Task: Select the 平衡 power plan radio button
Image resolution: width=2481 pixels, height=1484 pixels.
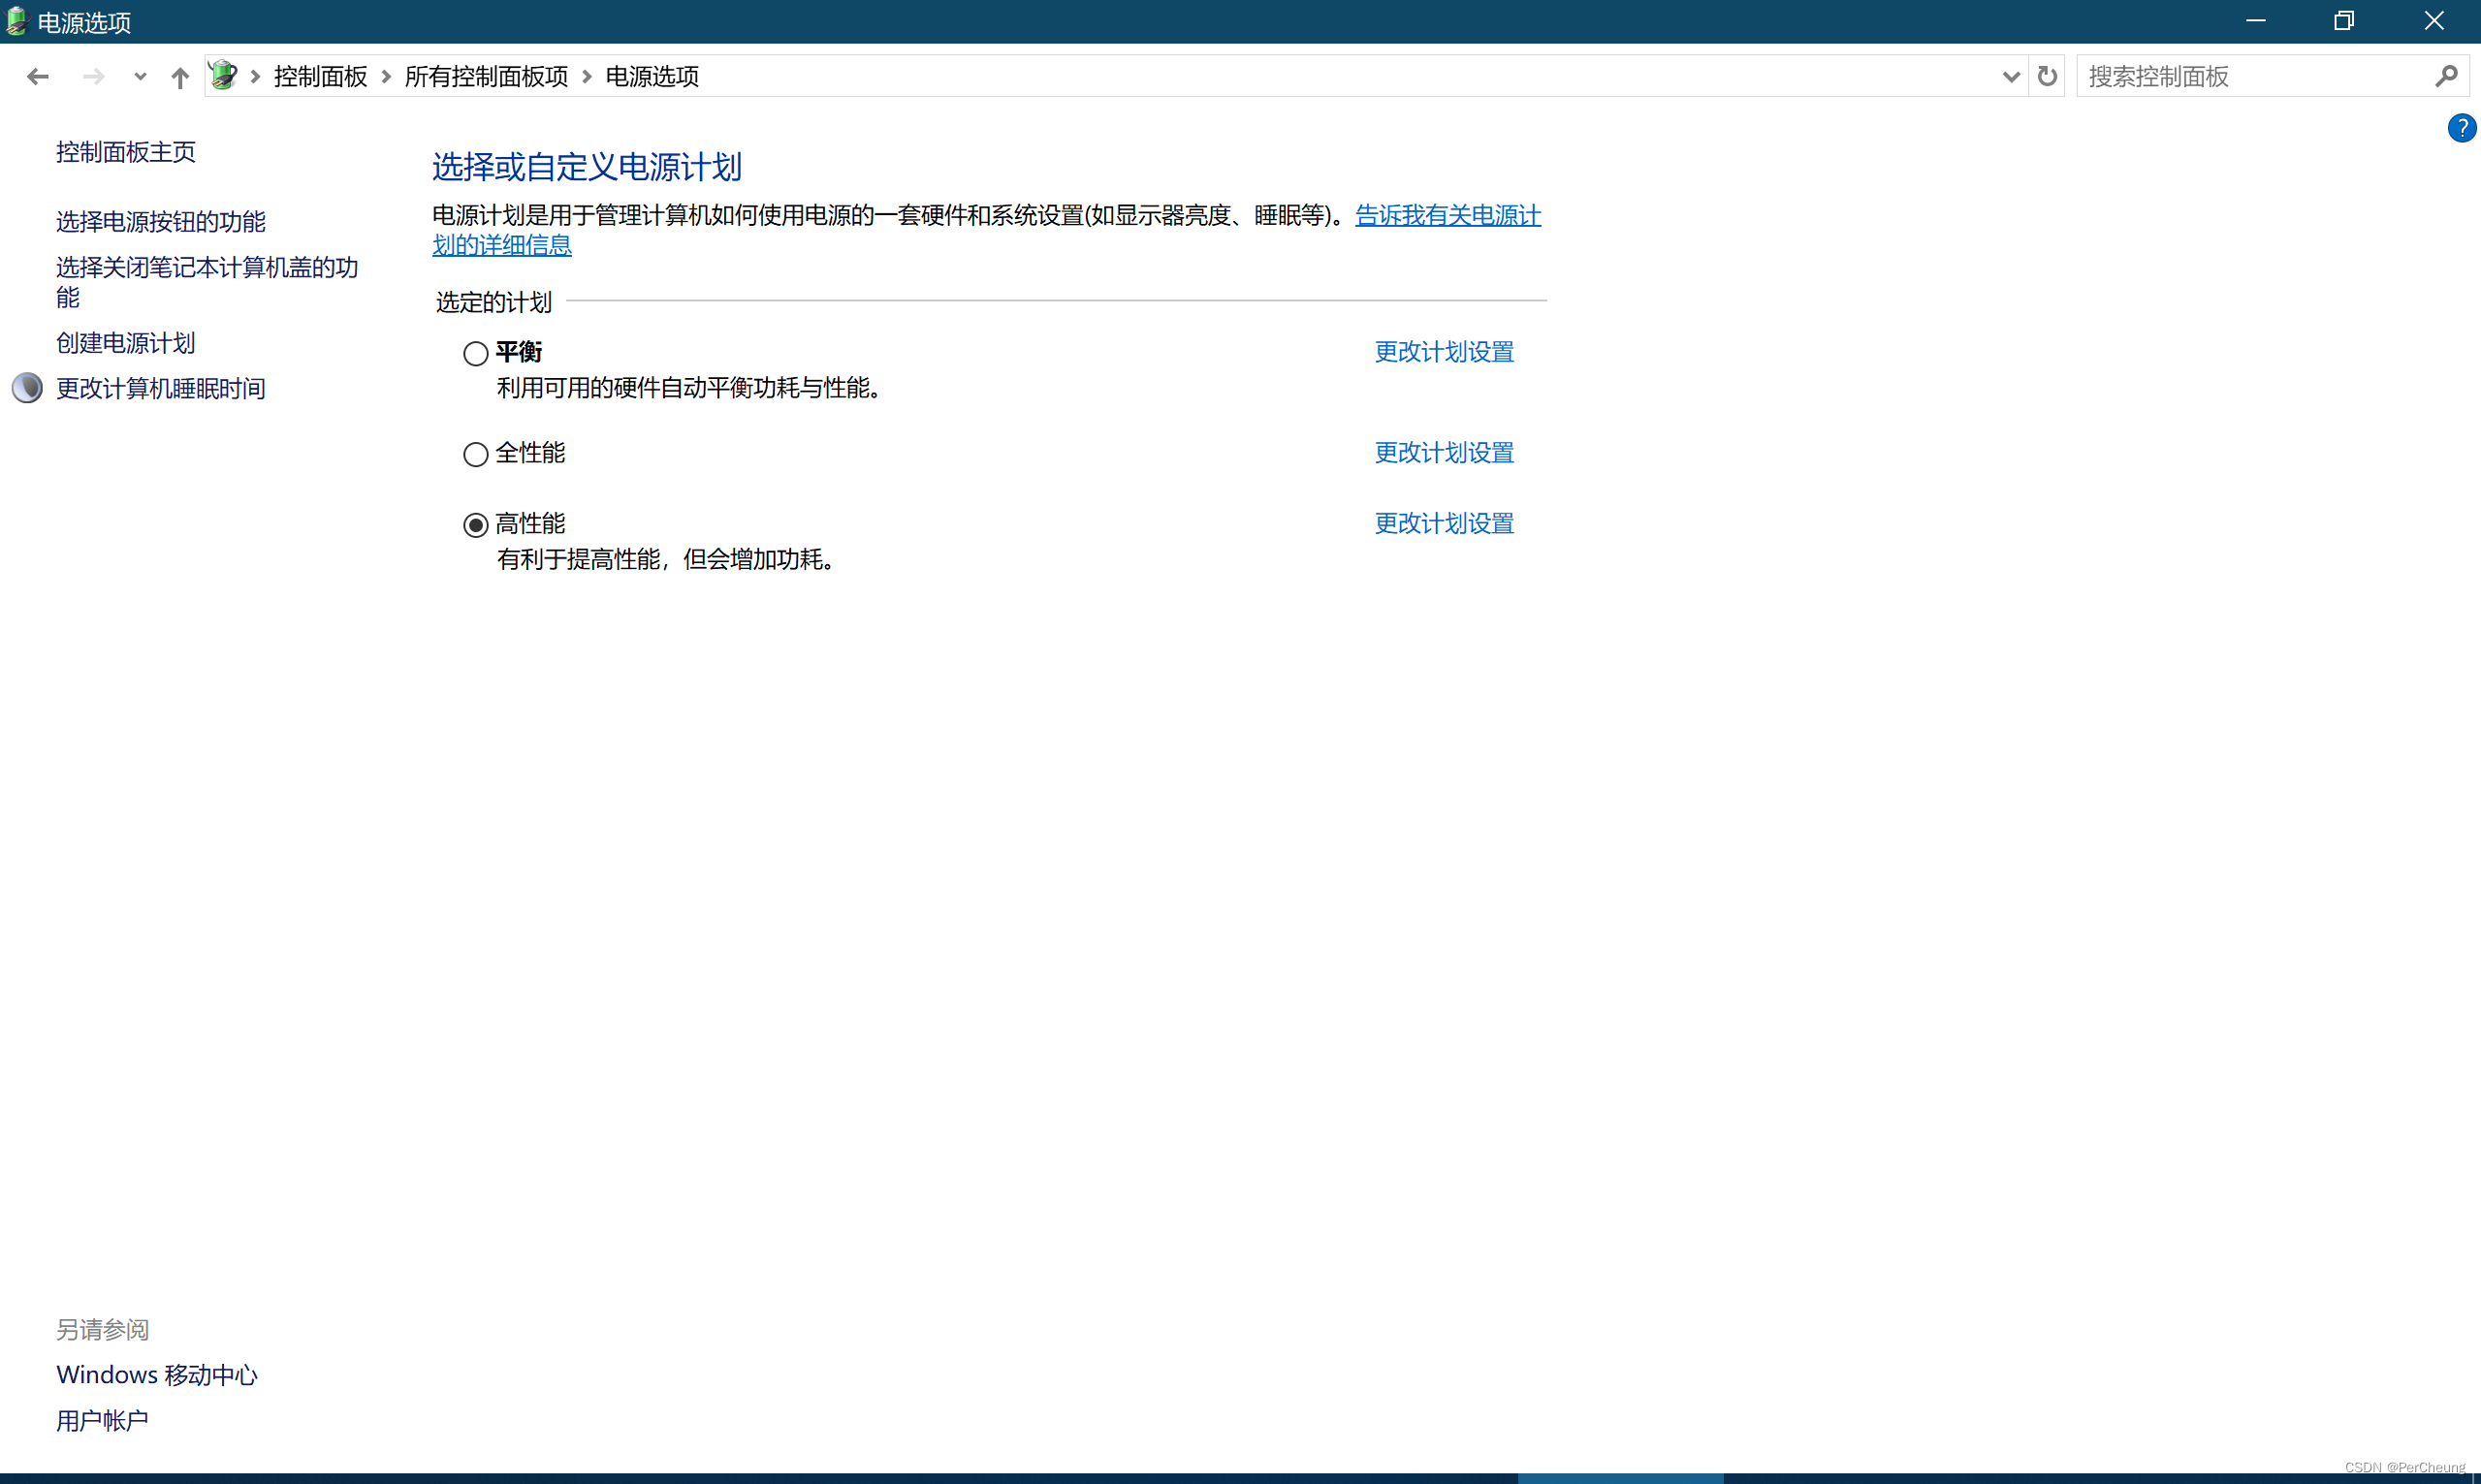Action: [x=476, y=354]
